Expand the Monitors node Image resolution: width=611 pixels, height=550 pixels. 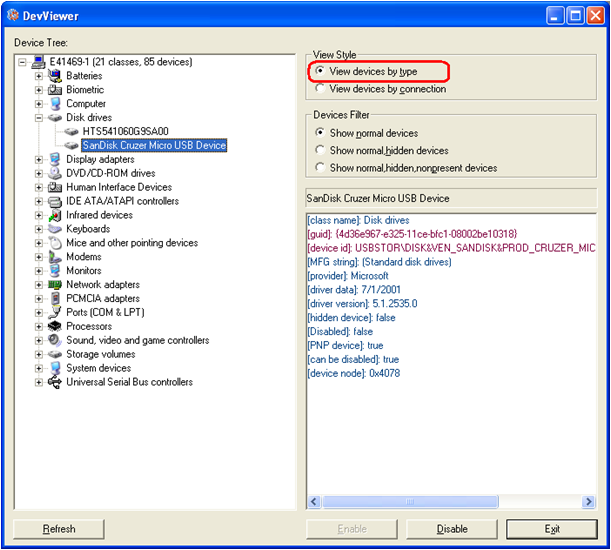[x=39, y=271]
